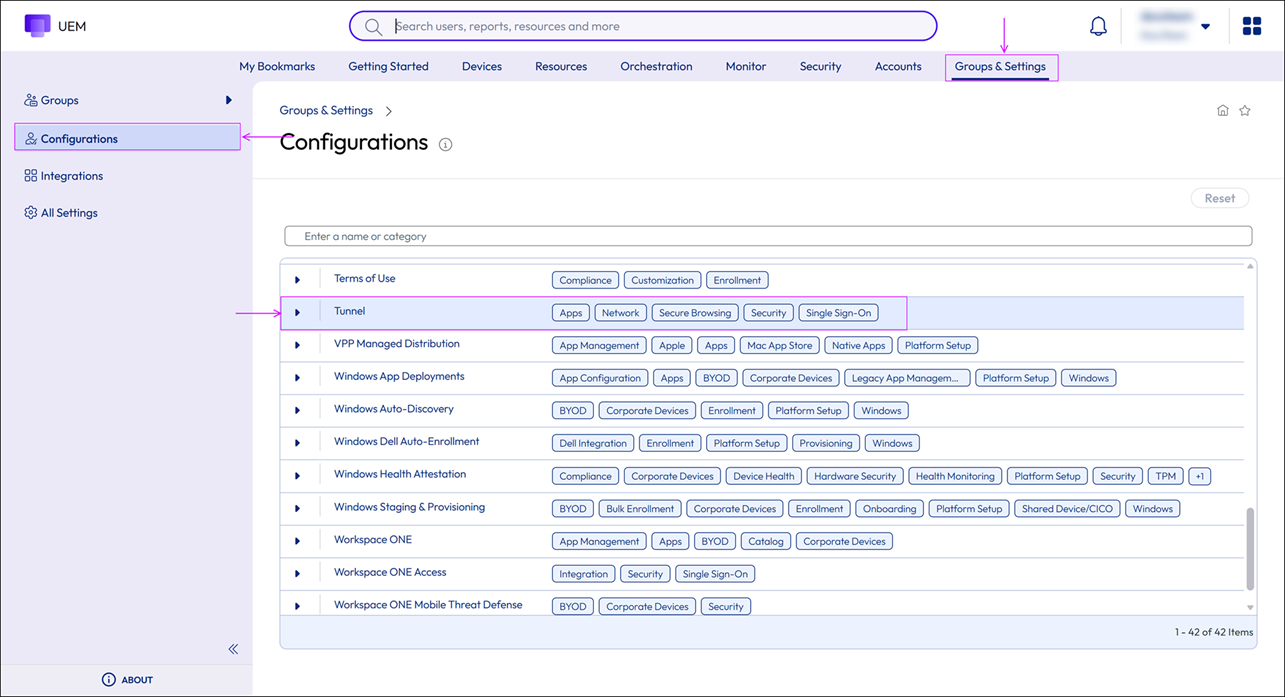Expand Workspace ONE Access row
Screen dimensions: 1285x697
(x=297, y=574)
